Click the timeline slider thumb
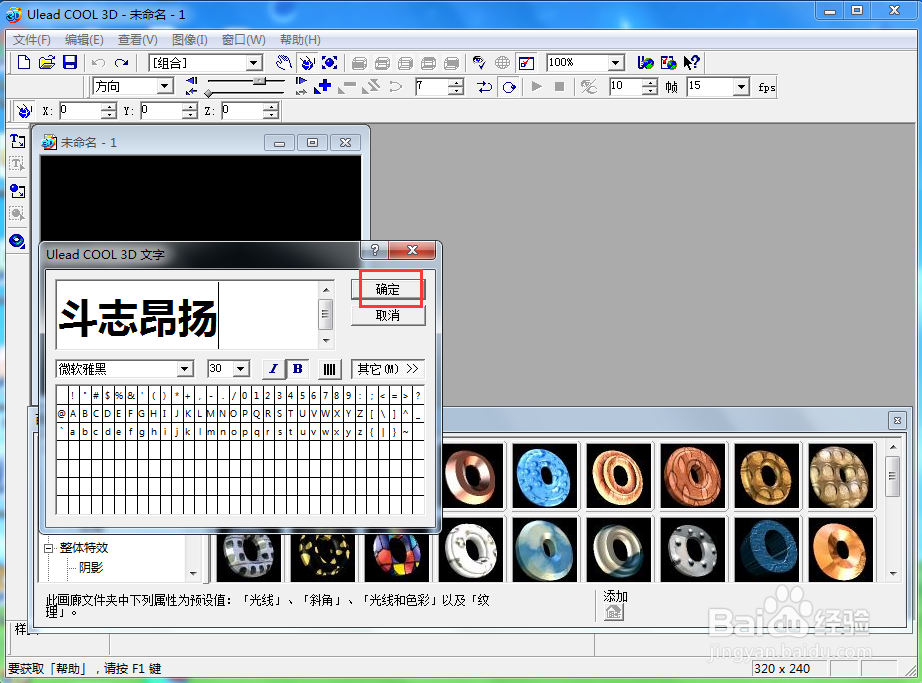 pos(259,81)
